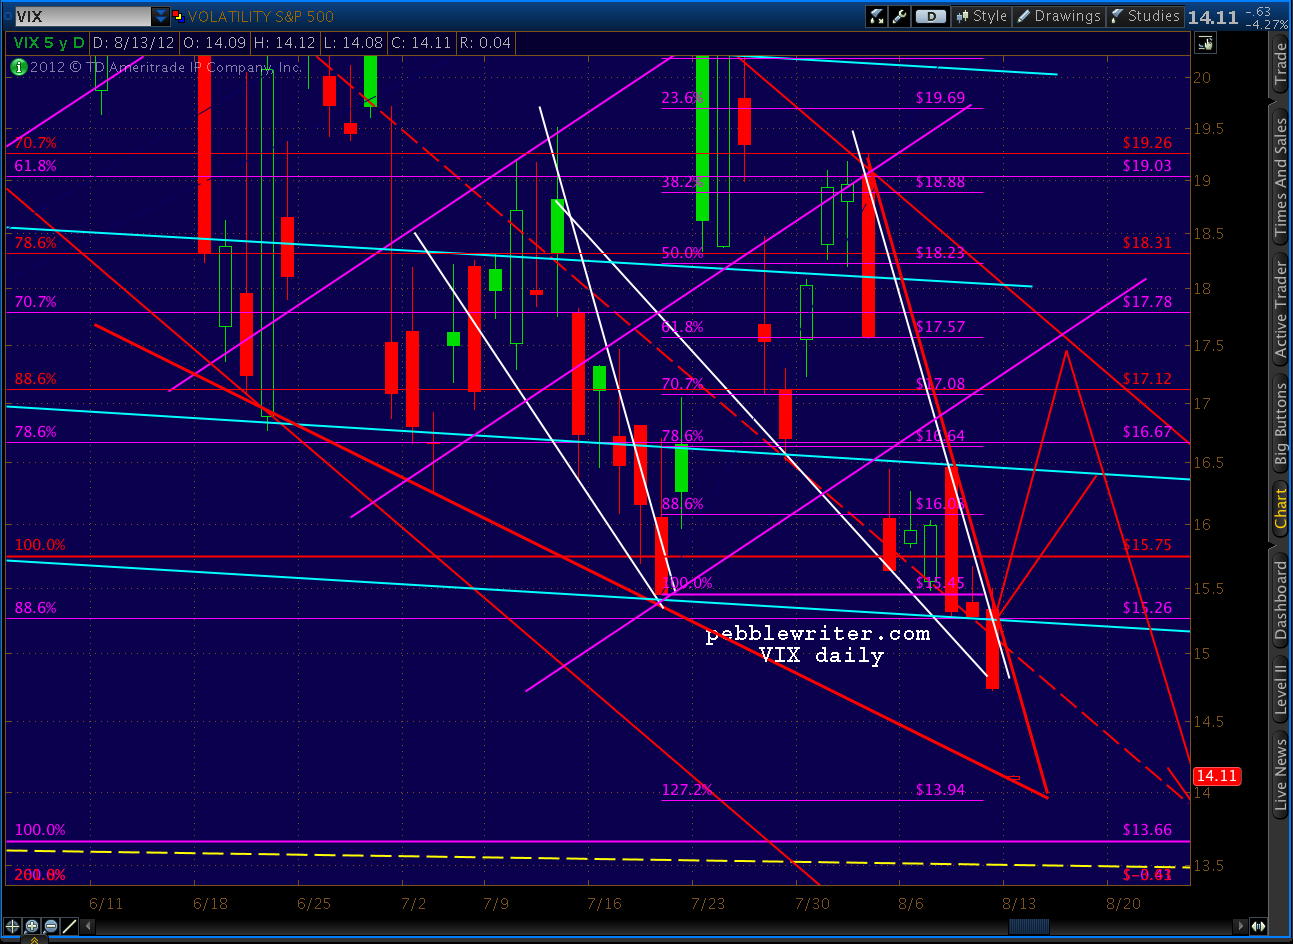
Task: Click the L: 14.08 low value
Action: pos(353,42)
